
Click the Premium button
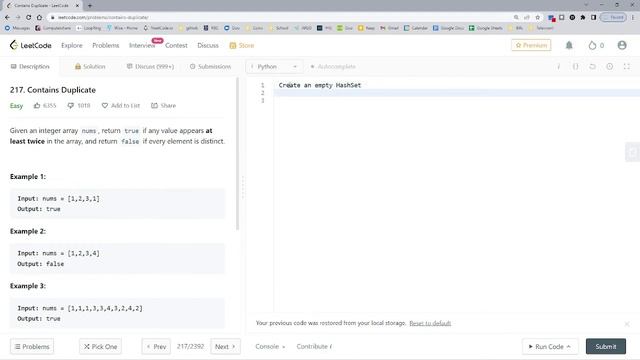(531, 45)
